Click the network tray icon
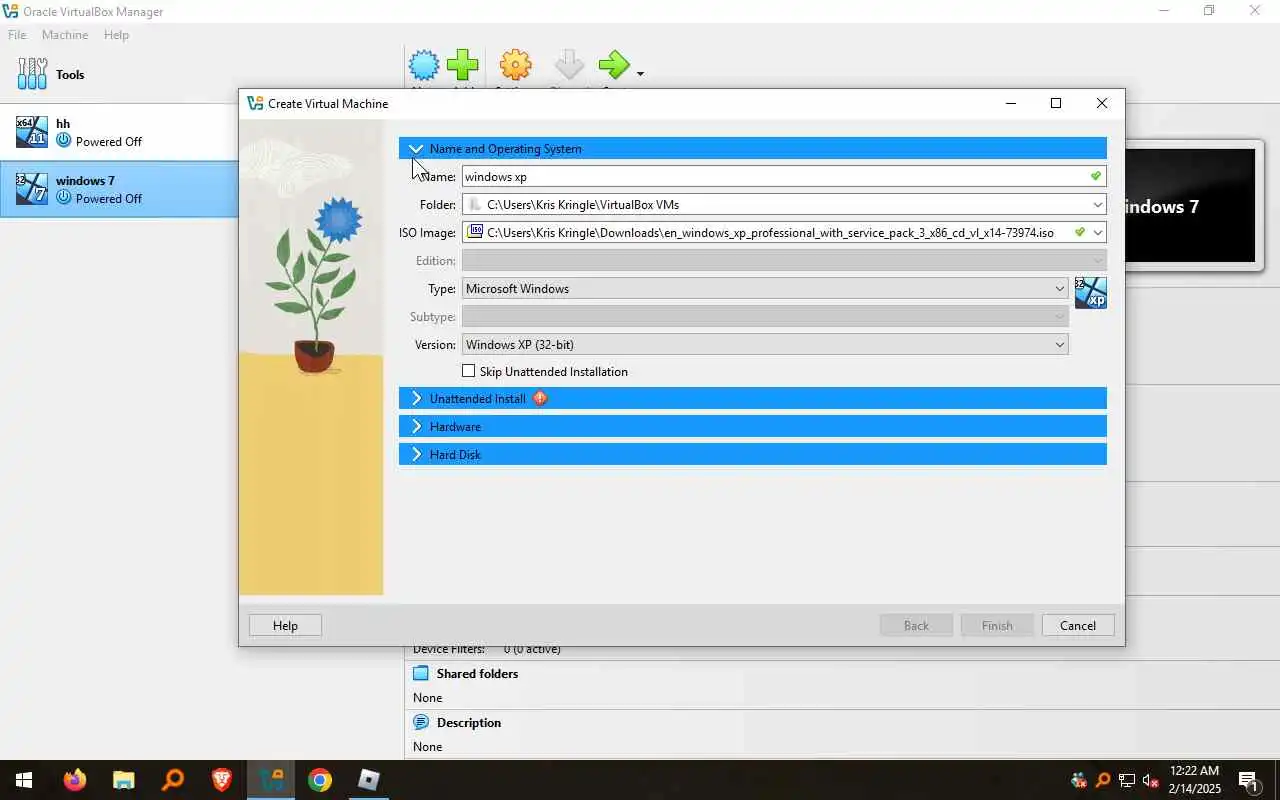1280x800 pixels. (1127, 780)
